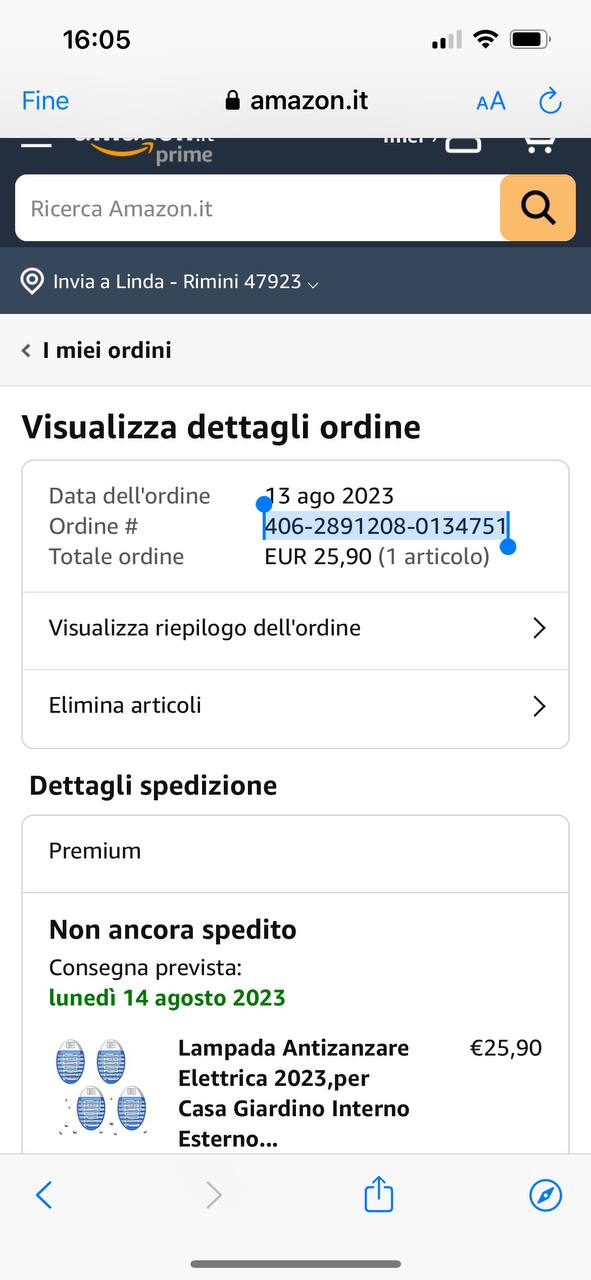Tap the highlighted order number 406-2891208-0134751
591x1280 pixels.
click(386, 526)
